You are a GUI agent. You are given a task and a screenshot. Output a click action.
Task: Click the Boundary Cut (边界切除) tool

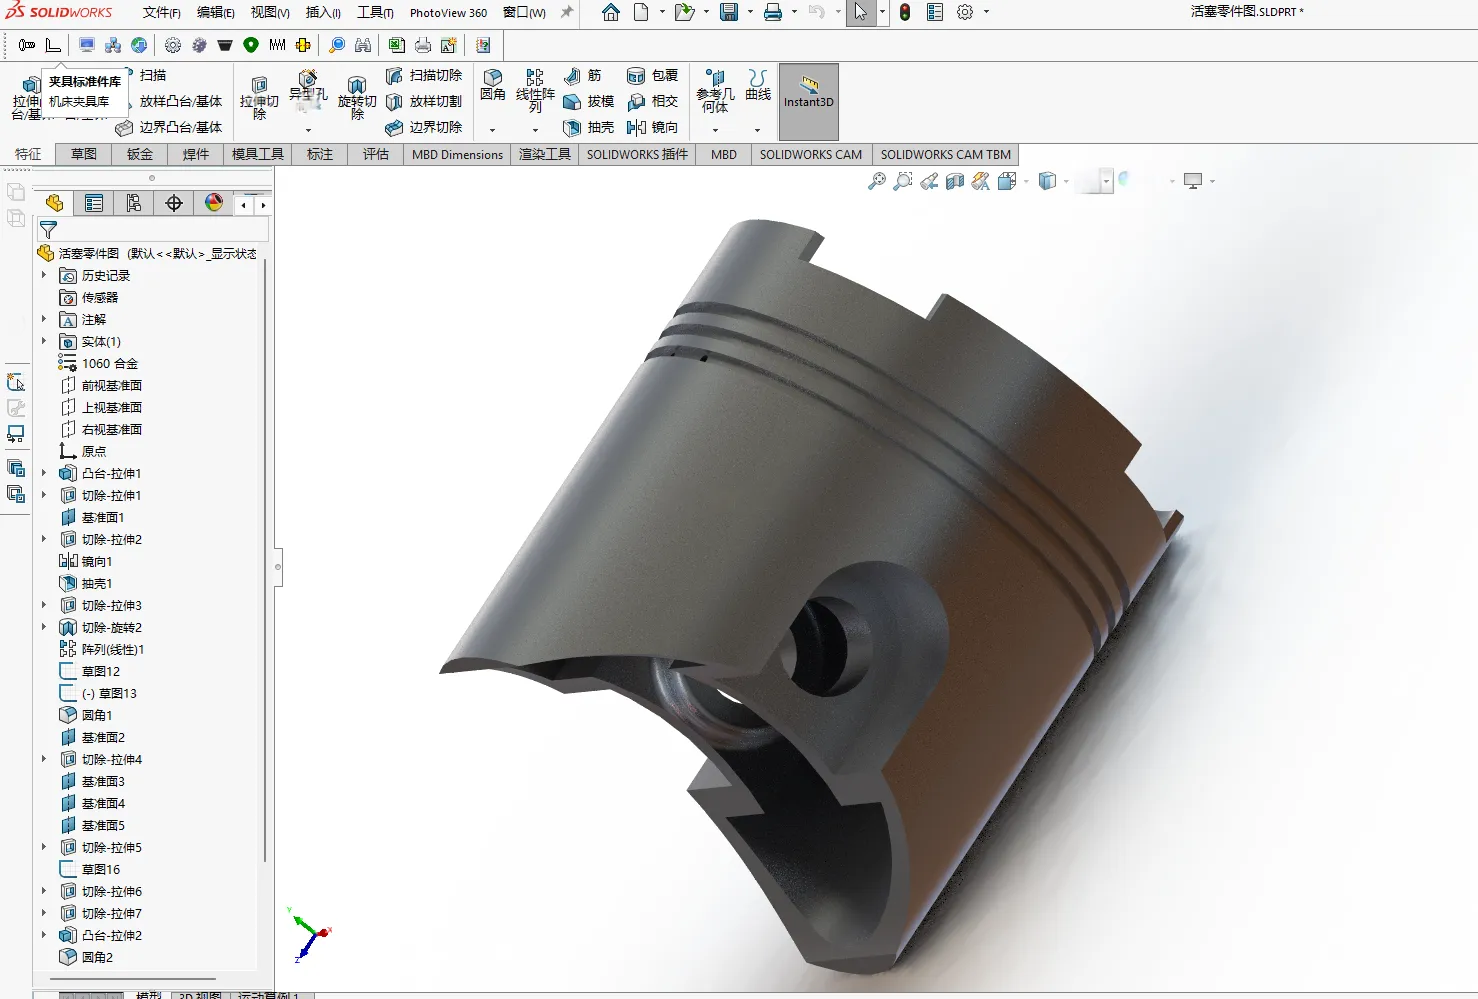(424, 128)
